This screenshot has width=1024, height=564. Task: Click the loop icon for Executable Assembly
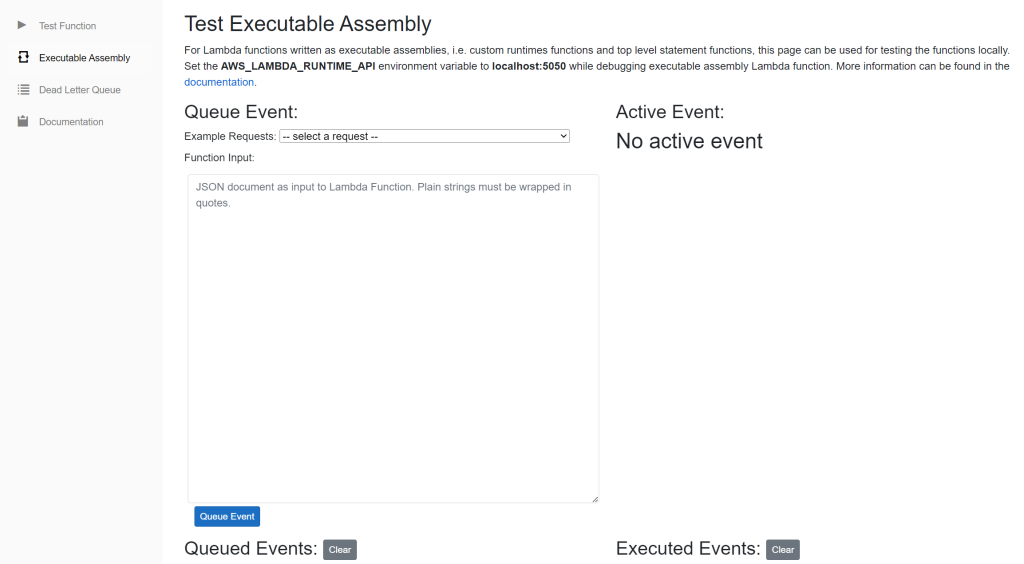point(24,57)
